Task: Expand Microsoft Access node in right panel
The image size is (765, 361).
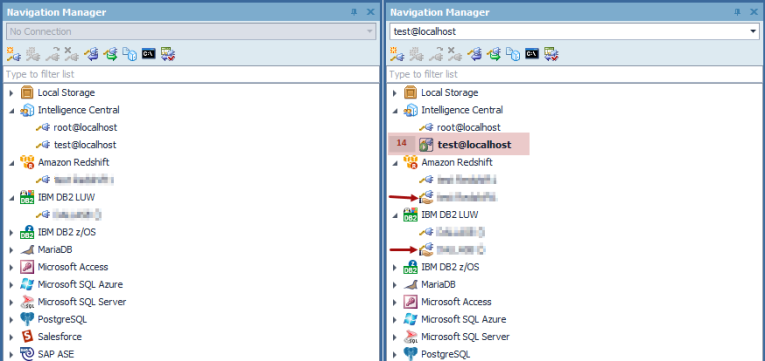Action: click(395, 302)
